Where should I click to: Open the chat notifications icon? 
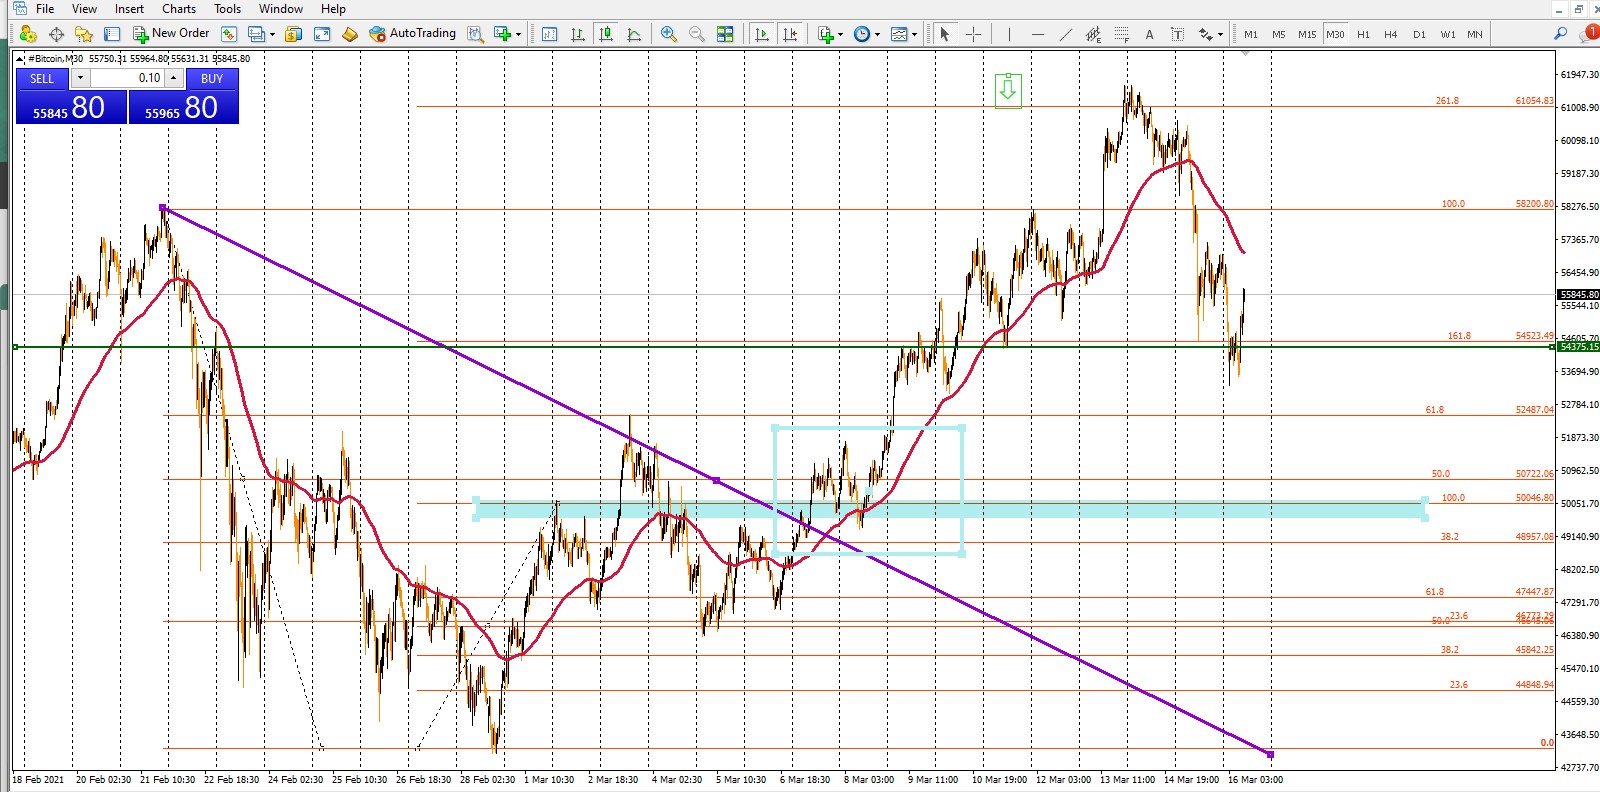tap(1589, 34)
